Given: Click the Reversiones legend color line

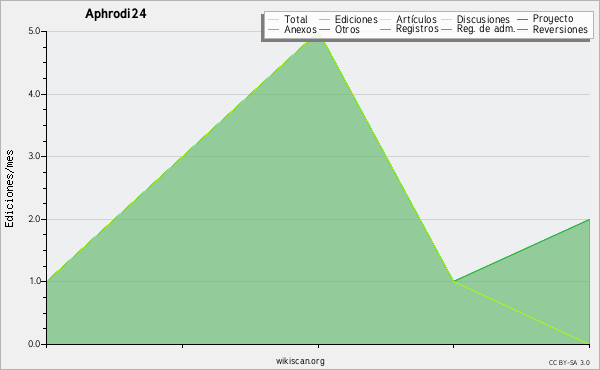Looking at the screenshot, I should point(523,29).
